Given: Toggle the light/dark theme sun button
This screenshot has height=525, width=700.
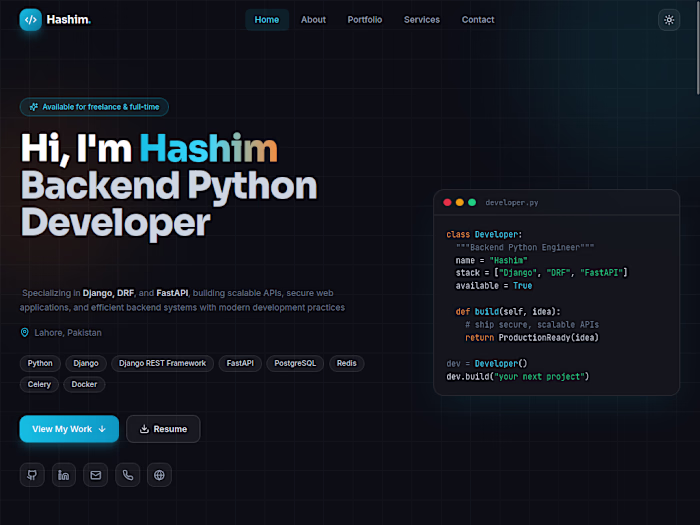Looking at the screenshot, I should tap(669, 20).
